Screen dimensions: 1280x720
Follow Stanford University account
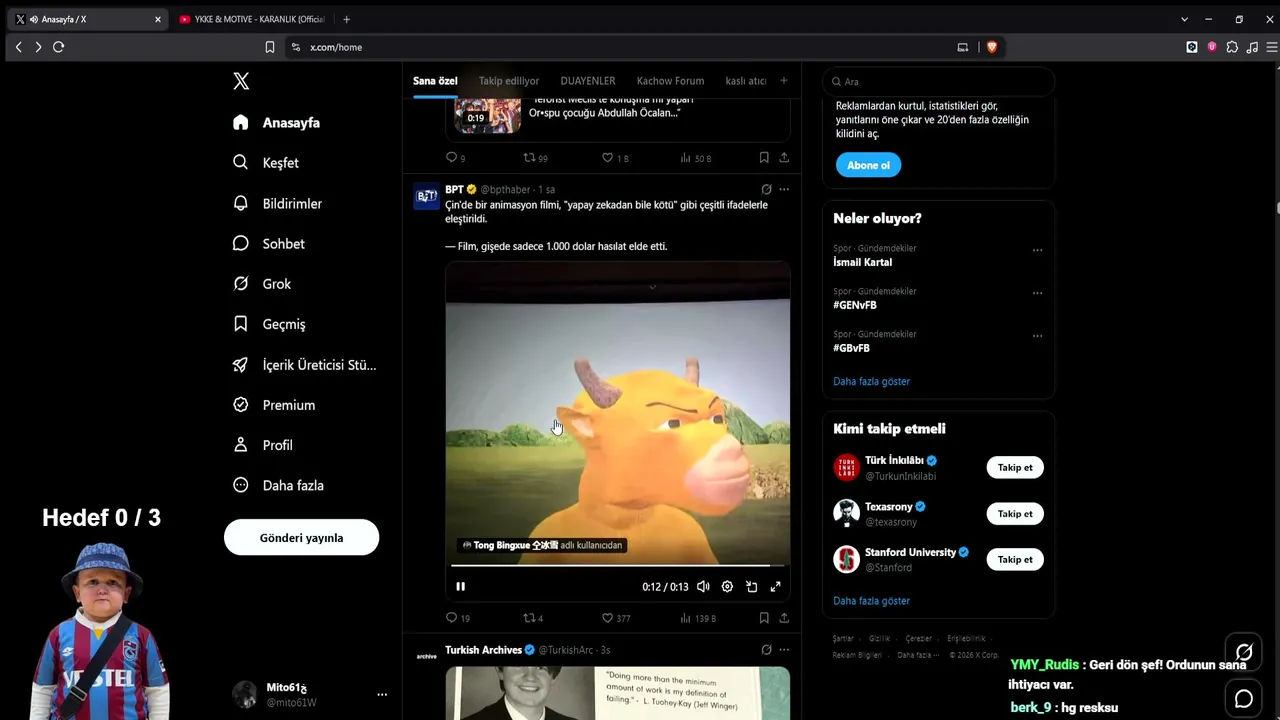coord(1015,559)
